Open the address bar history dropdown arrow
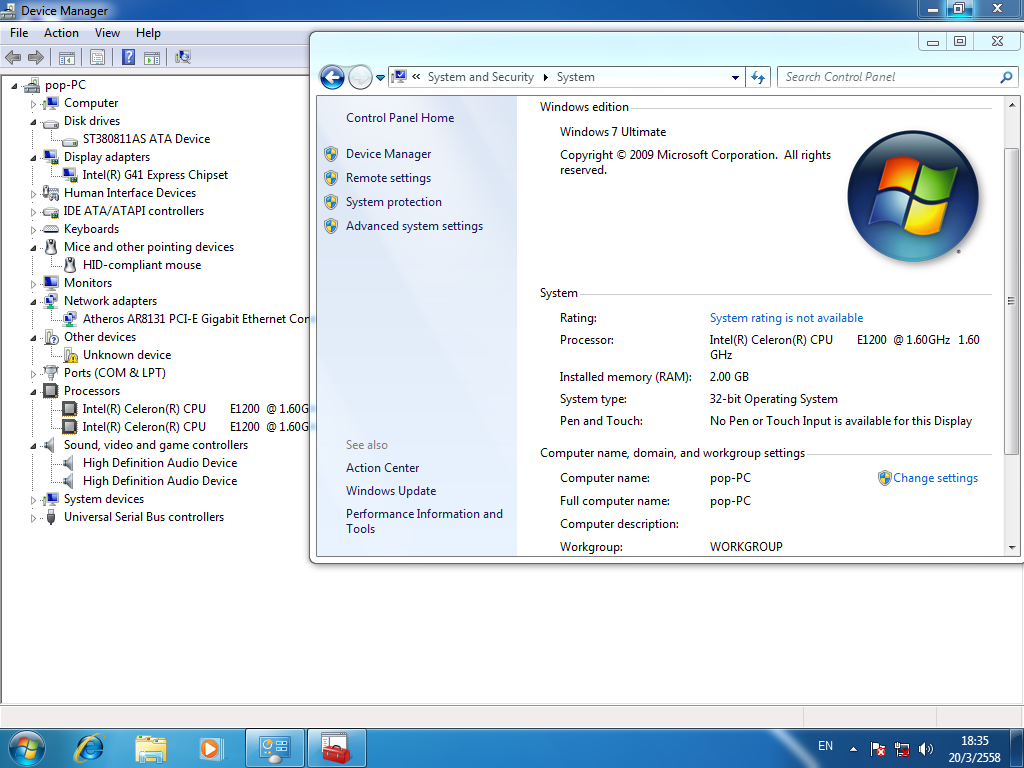The image size is (1024, 768). (x=735, y=78)
